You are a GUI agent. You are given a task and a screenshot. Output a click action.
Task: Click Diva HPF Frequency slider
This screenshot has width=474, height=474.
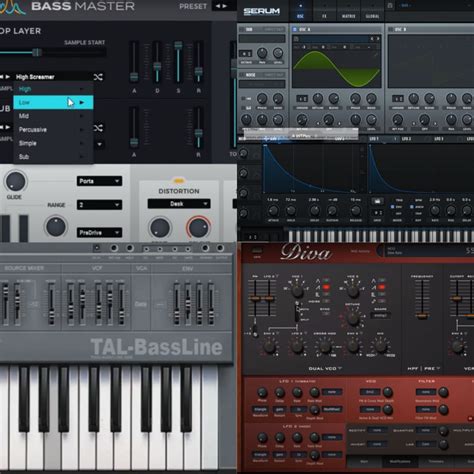coord(422,300)
